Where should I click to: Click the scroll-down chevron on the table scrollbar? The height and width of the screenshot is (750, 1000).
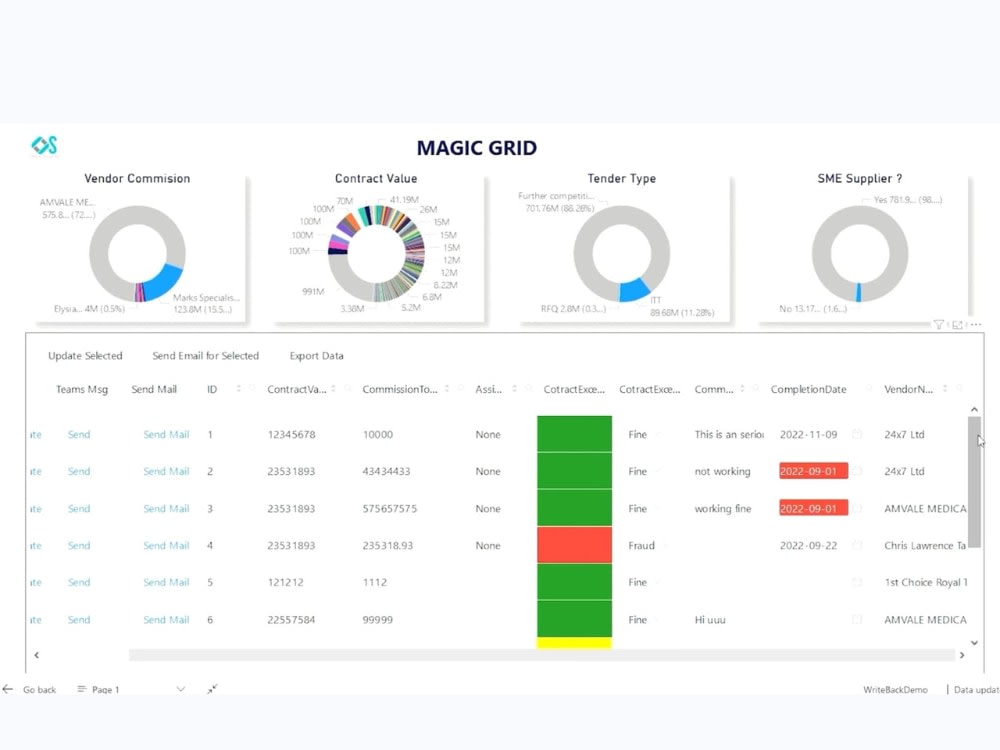[x=974, y=643]
